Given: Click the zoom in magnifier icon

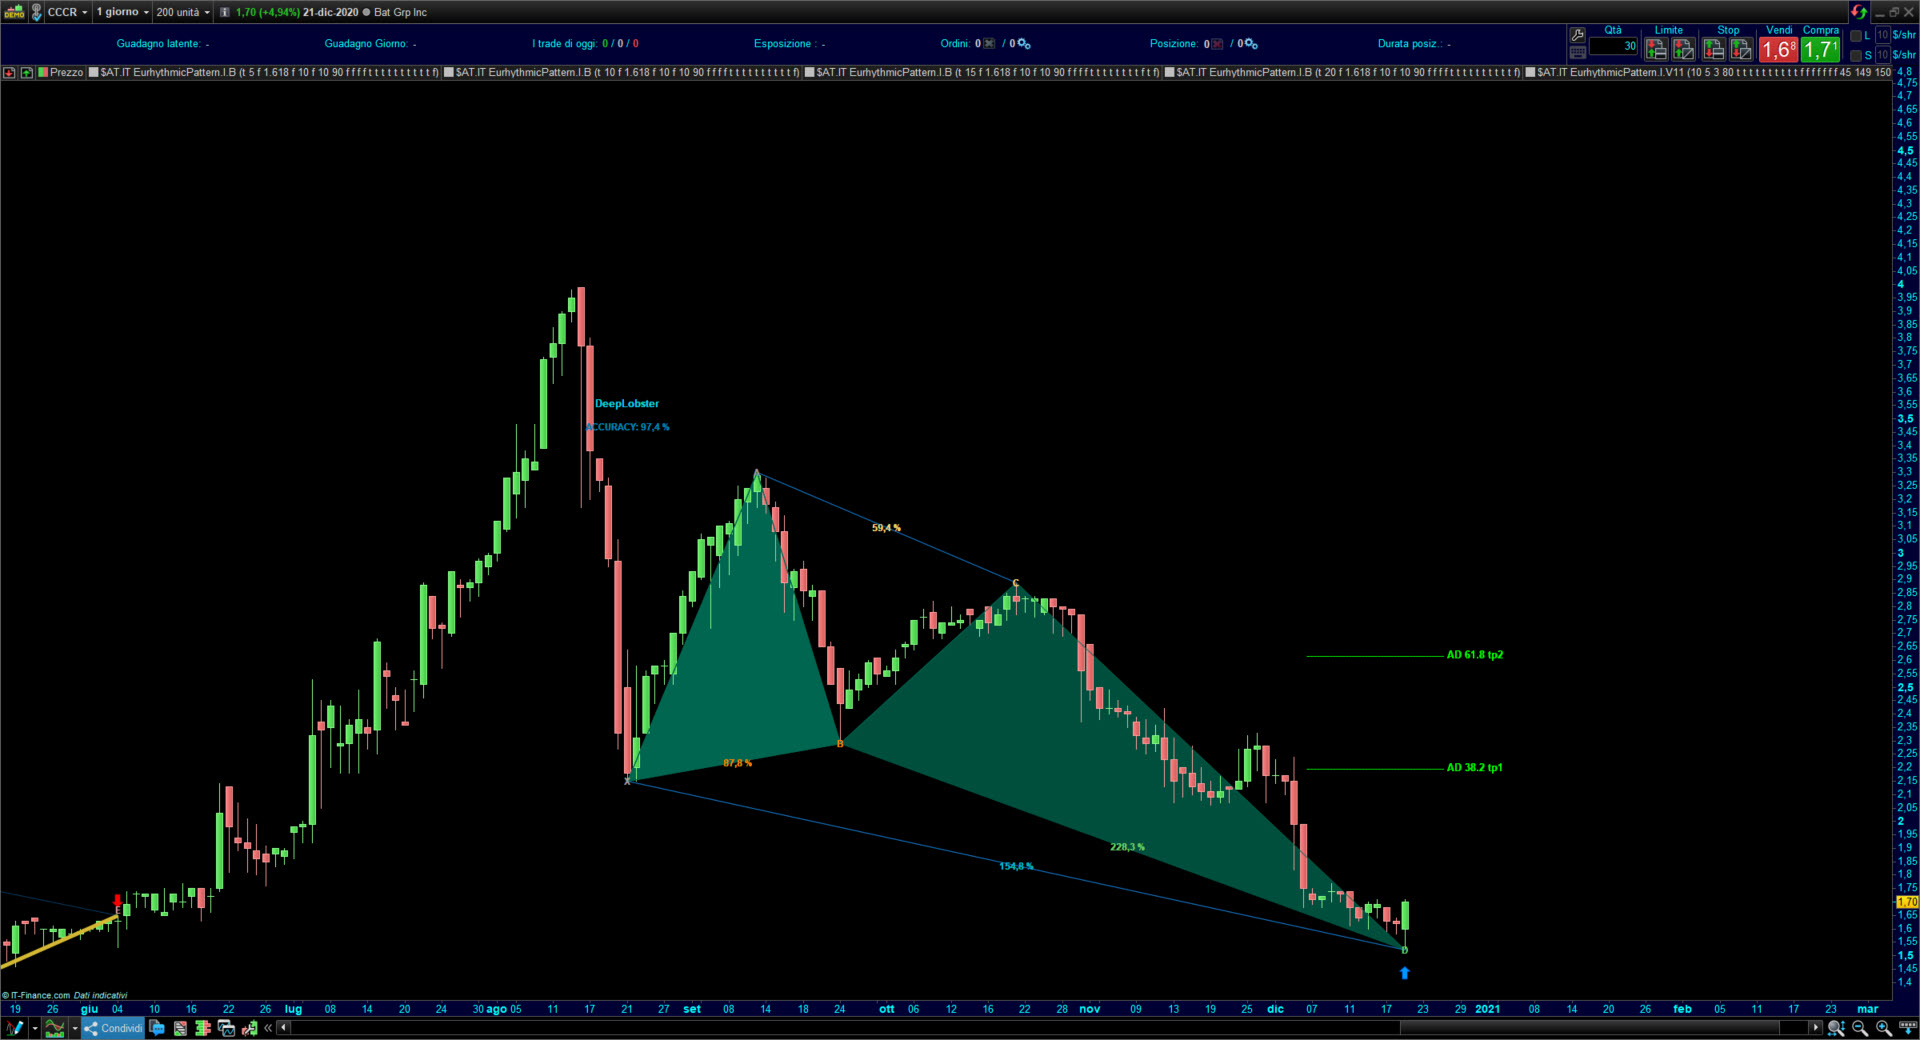Looking at the screenshot, I should [1884, 1028].
